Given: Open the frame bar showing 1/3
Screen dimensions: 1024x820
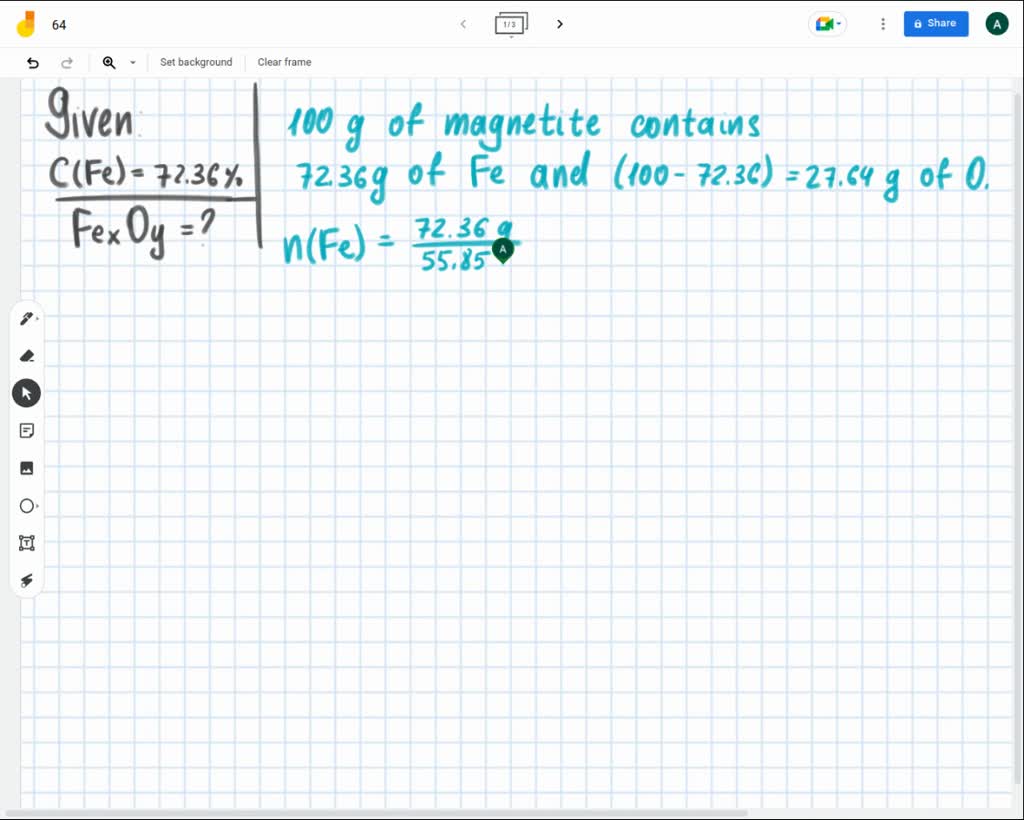Looking at the screenshot, I should [x=511, y=23].
